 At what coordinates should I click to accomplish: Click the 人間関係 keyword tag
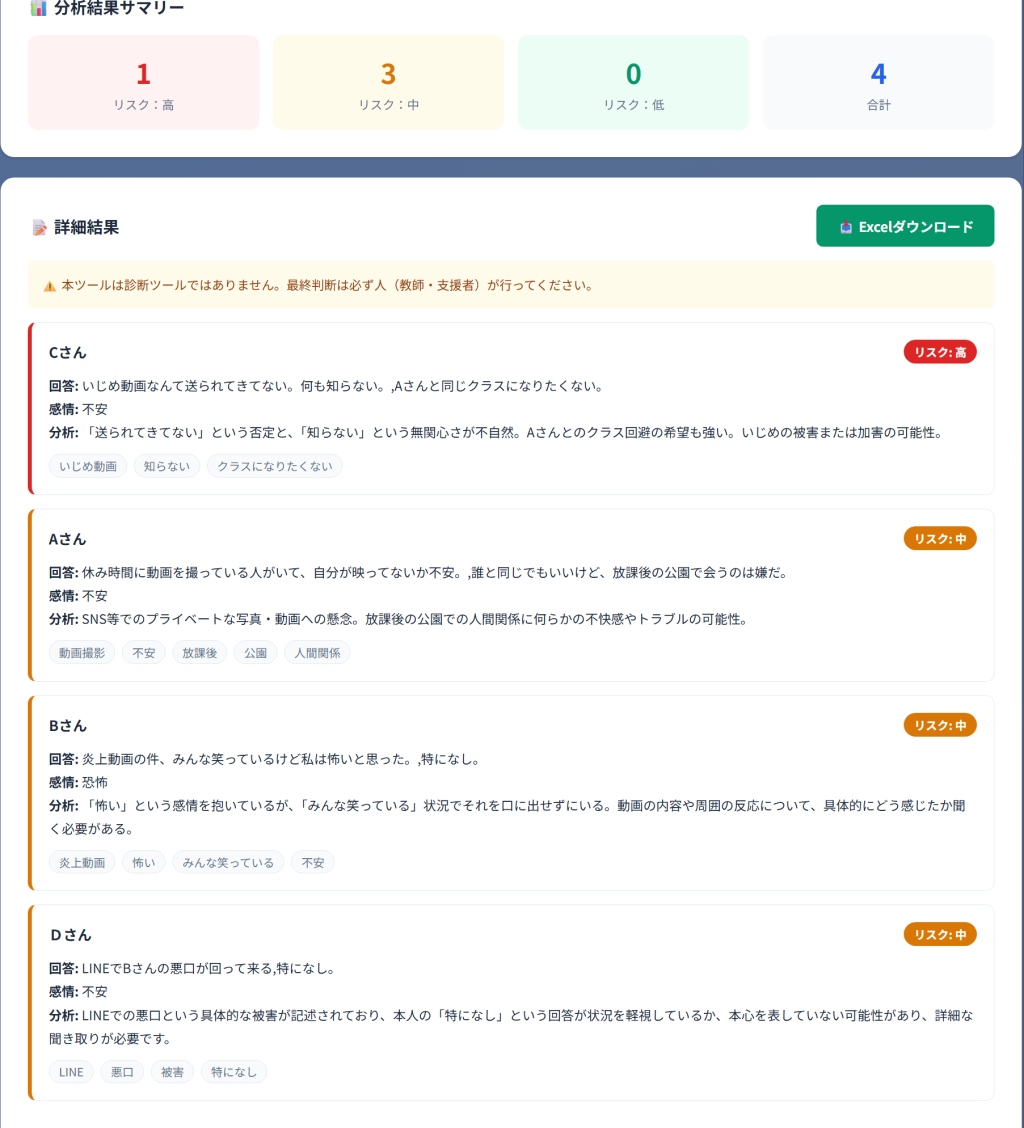(317, 652)
